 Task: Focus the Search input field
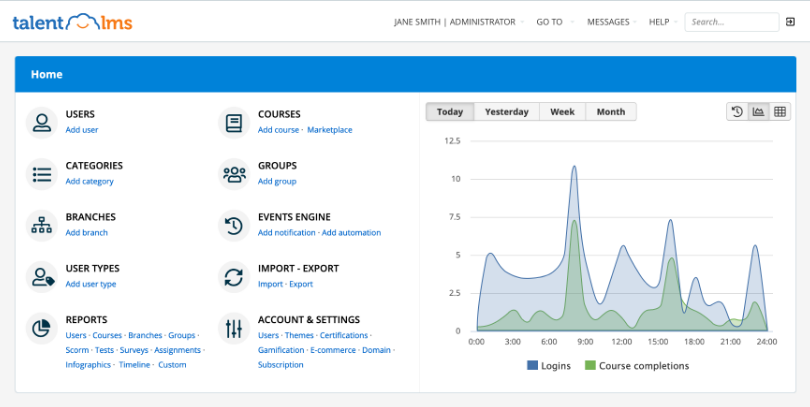click(x=732, y=22)
